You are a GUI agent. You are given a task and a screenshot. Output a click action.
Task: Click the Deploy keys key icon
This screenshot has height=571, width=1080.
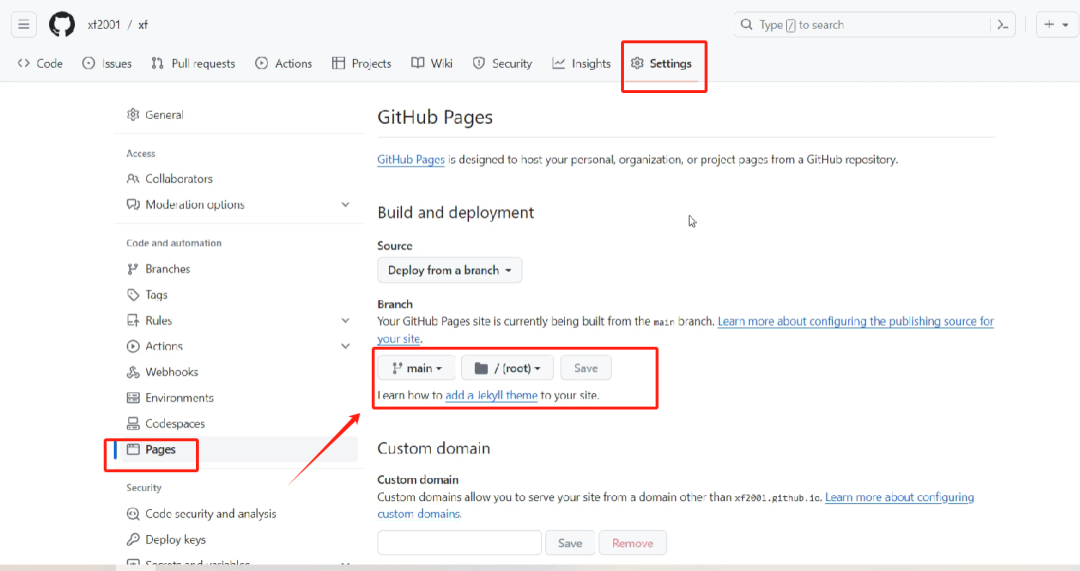coord(133,539)
